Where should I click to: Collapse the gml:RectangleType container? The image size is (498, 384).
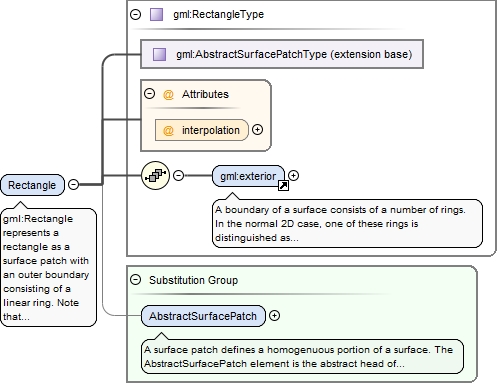135,14
